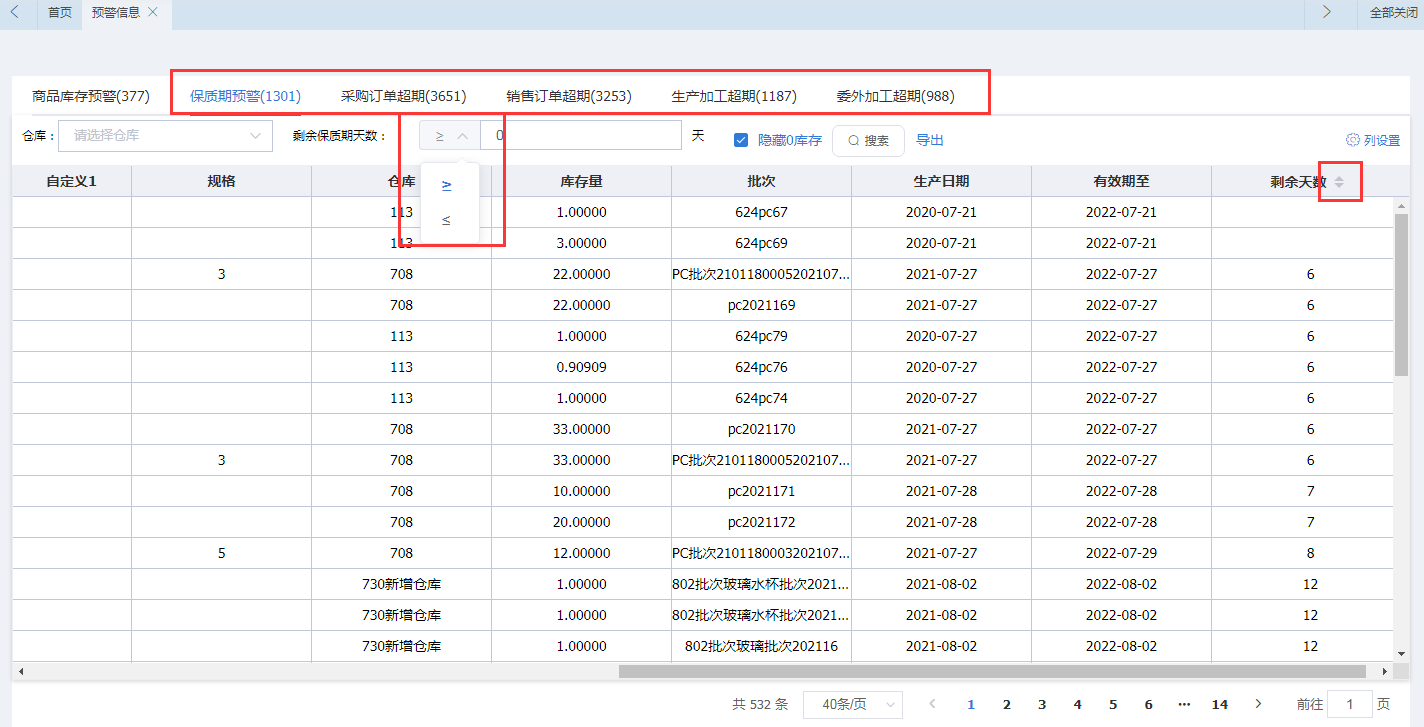The height and width of the screenshot is (727, 1424).
Task: Choose the ≥ option in the list
Action: [x=447, y=185]
